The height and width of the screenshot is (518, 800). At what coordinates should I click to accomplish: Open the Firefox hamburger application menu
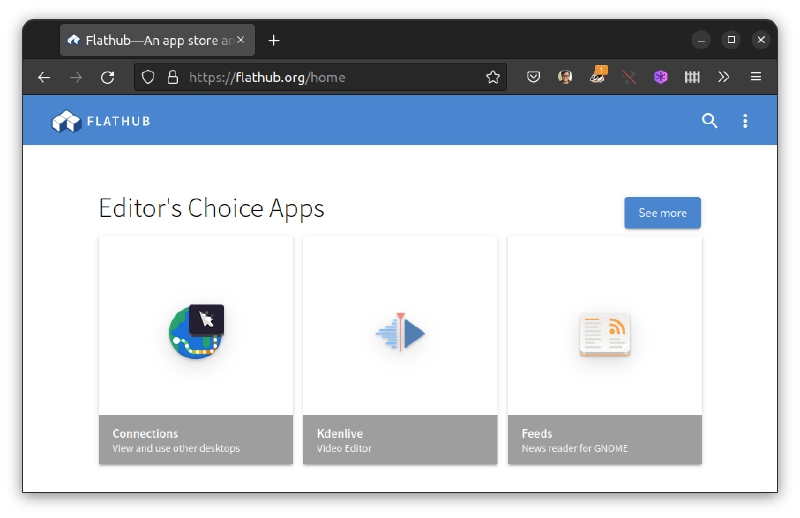coord(756,77)
